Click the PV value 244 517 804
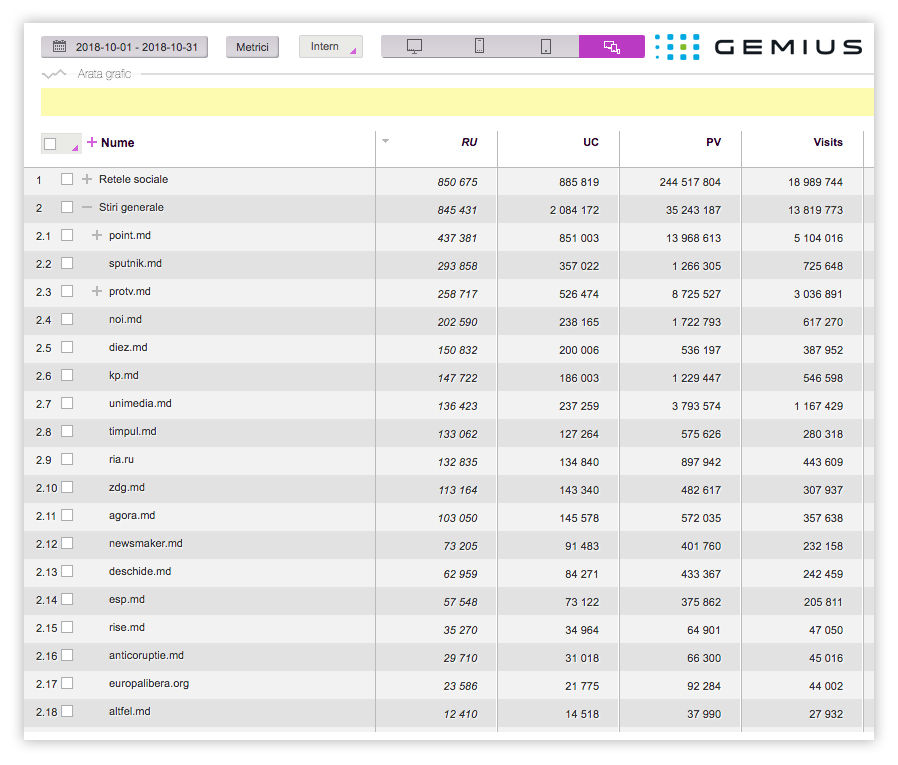Screen dimensions: 898x765 690,182
